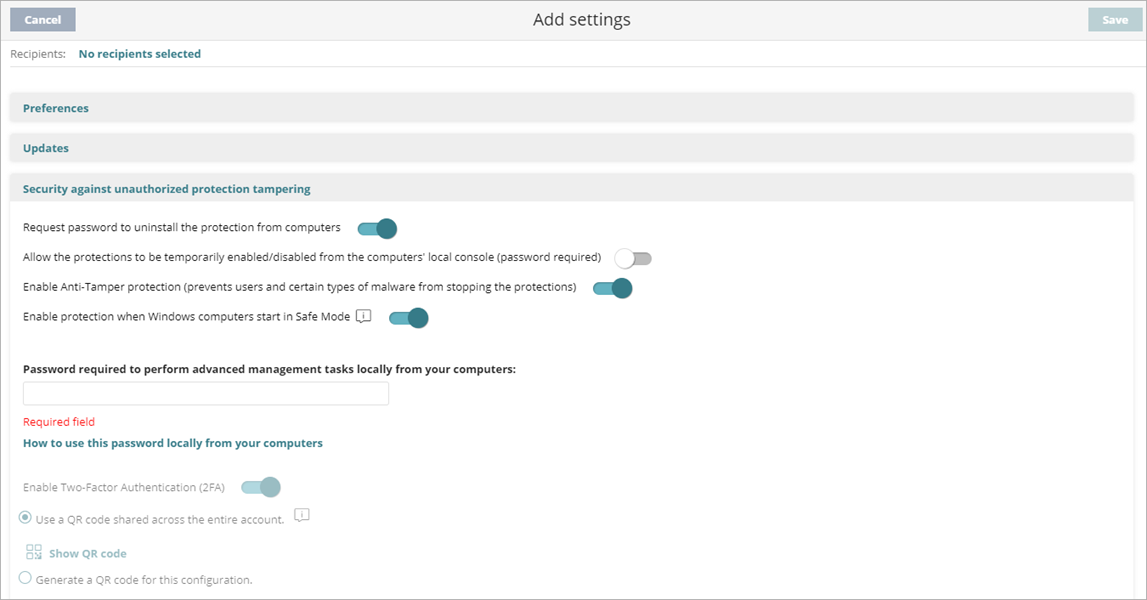Enable temporary disabling of protections from local console

coord(632,257)
